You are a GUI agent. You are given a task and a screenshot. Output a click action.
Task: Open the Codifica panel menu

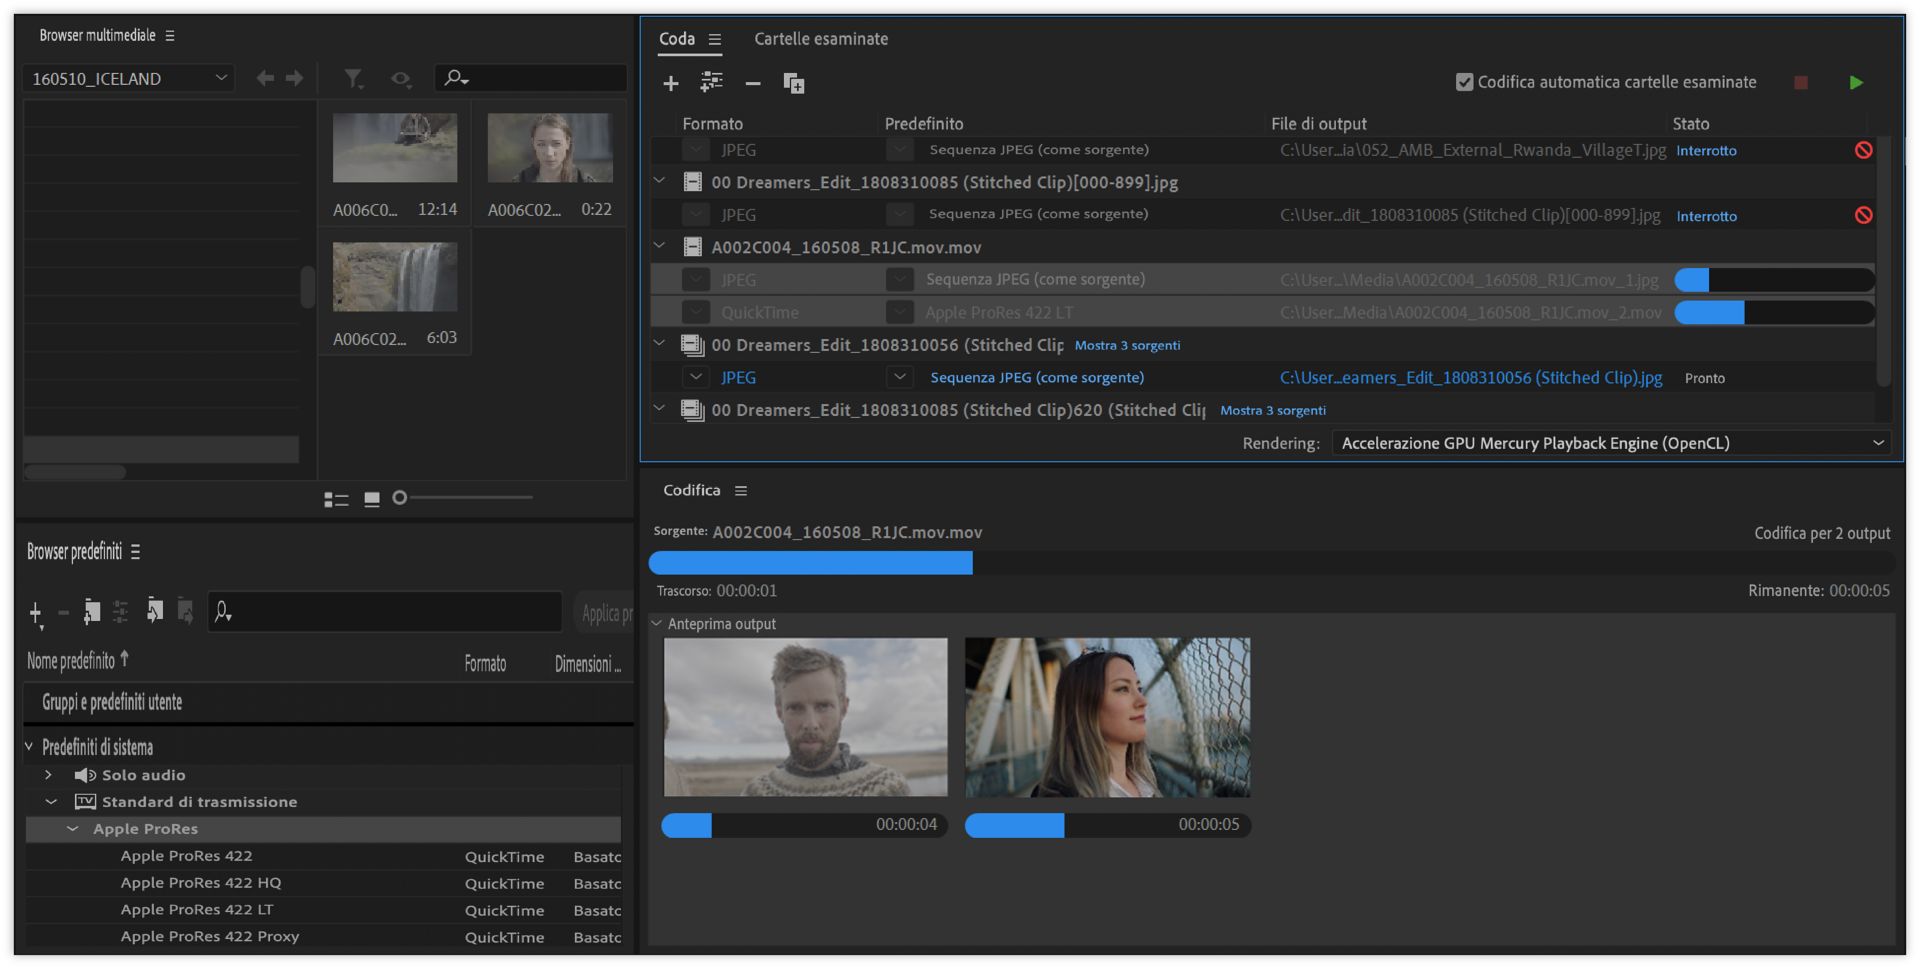tap(741, 491)
